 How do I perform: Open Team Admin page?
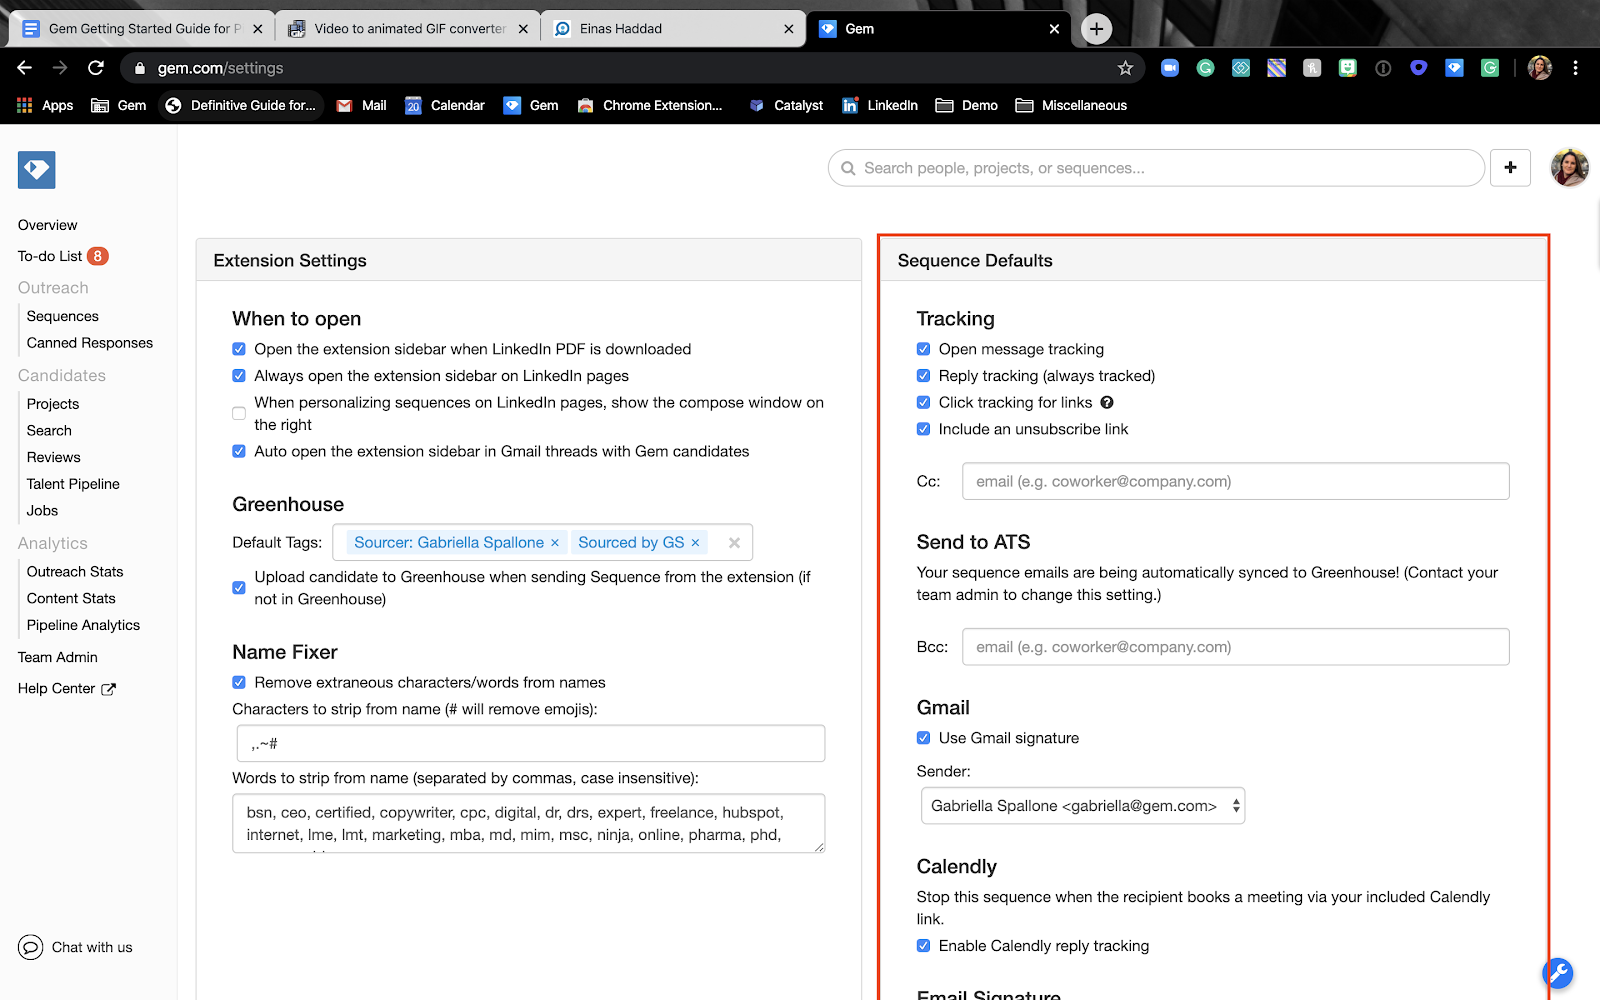pos(58,657)
